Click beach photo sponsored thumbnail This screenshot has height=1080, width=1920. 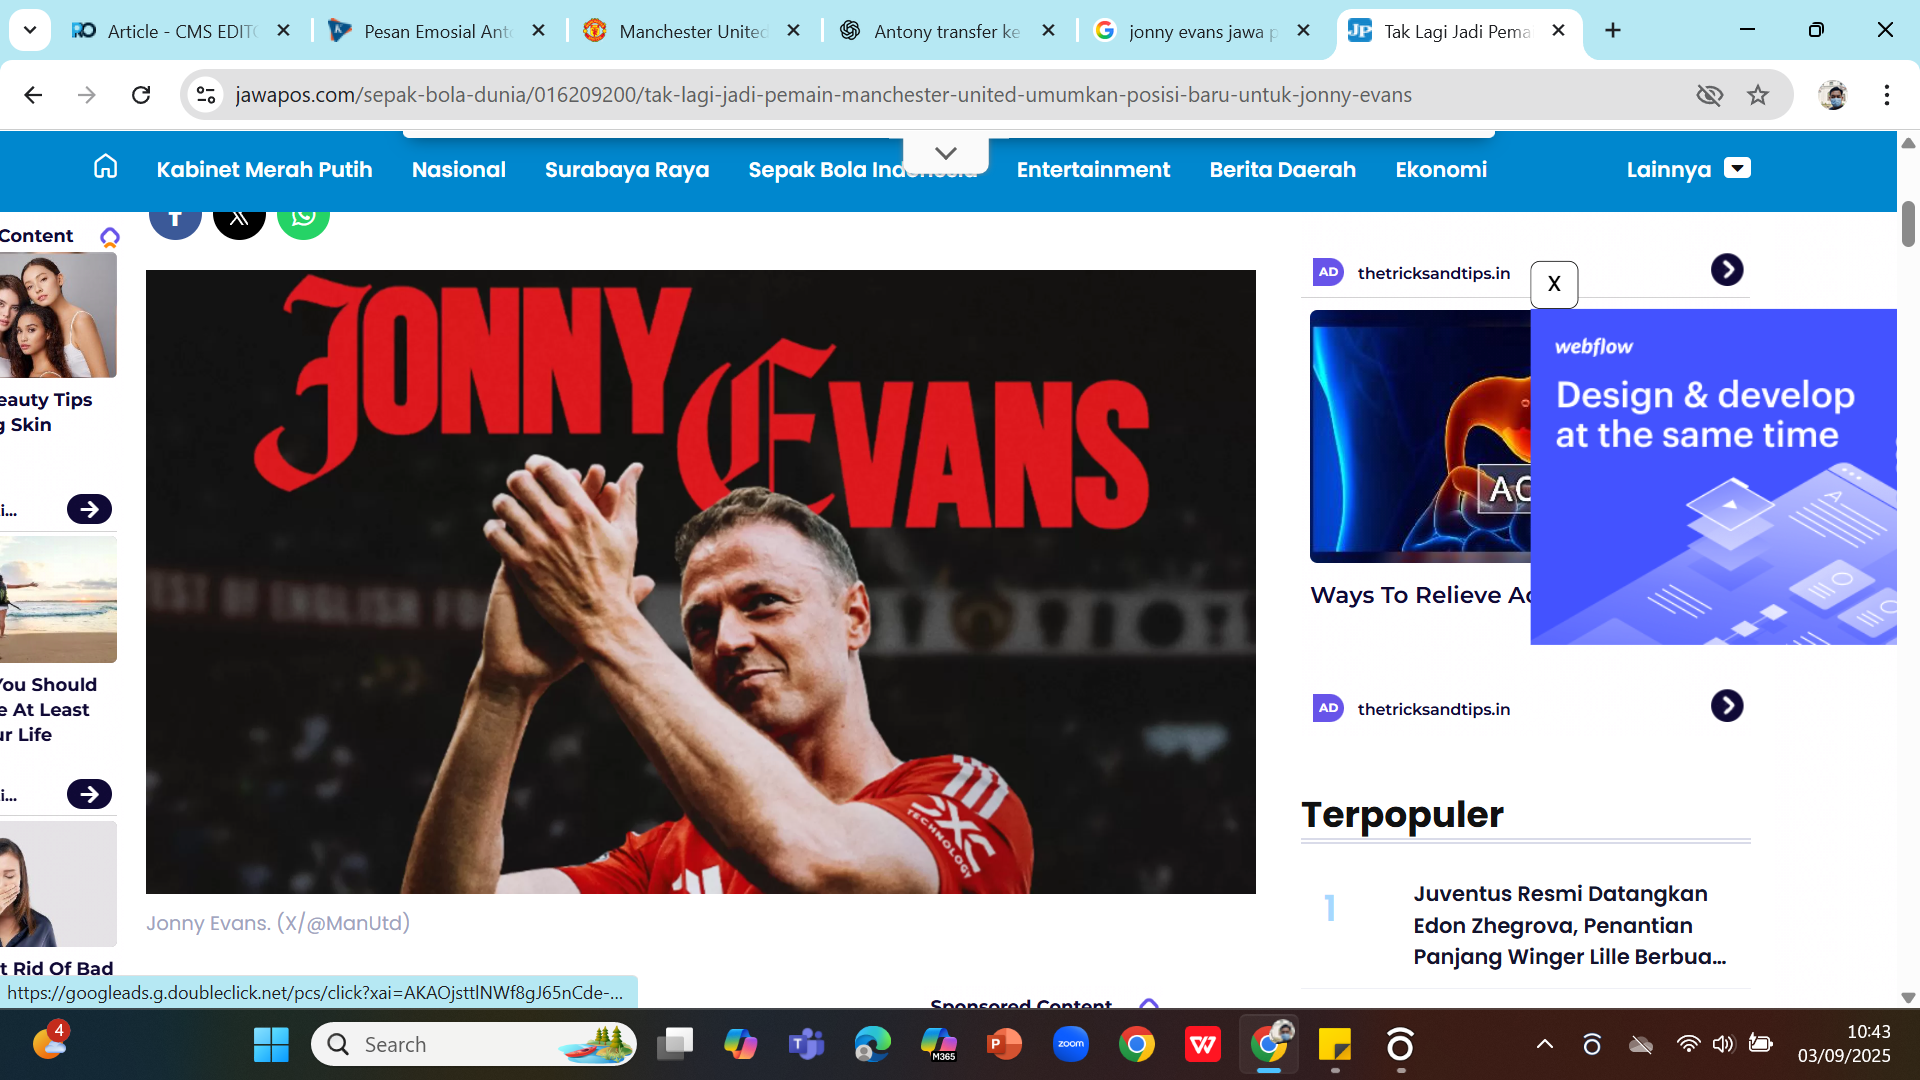(58, 600)
